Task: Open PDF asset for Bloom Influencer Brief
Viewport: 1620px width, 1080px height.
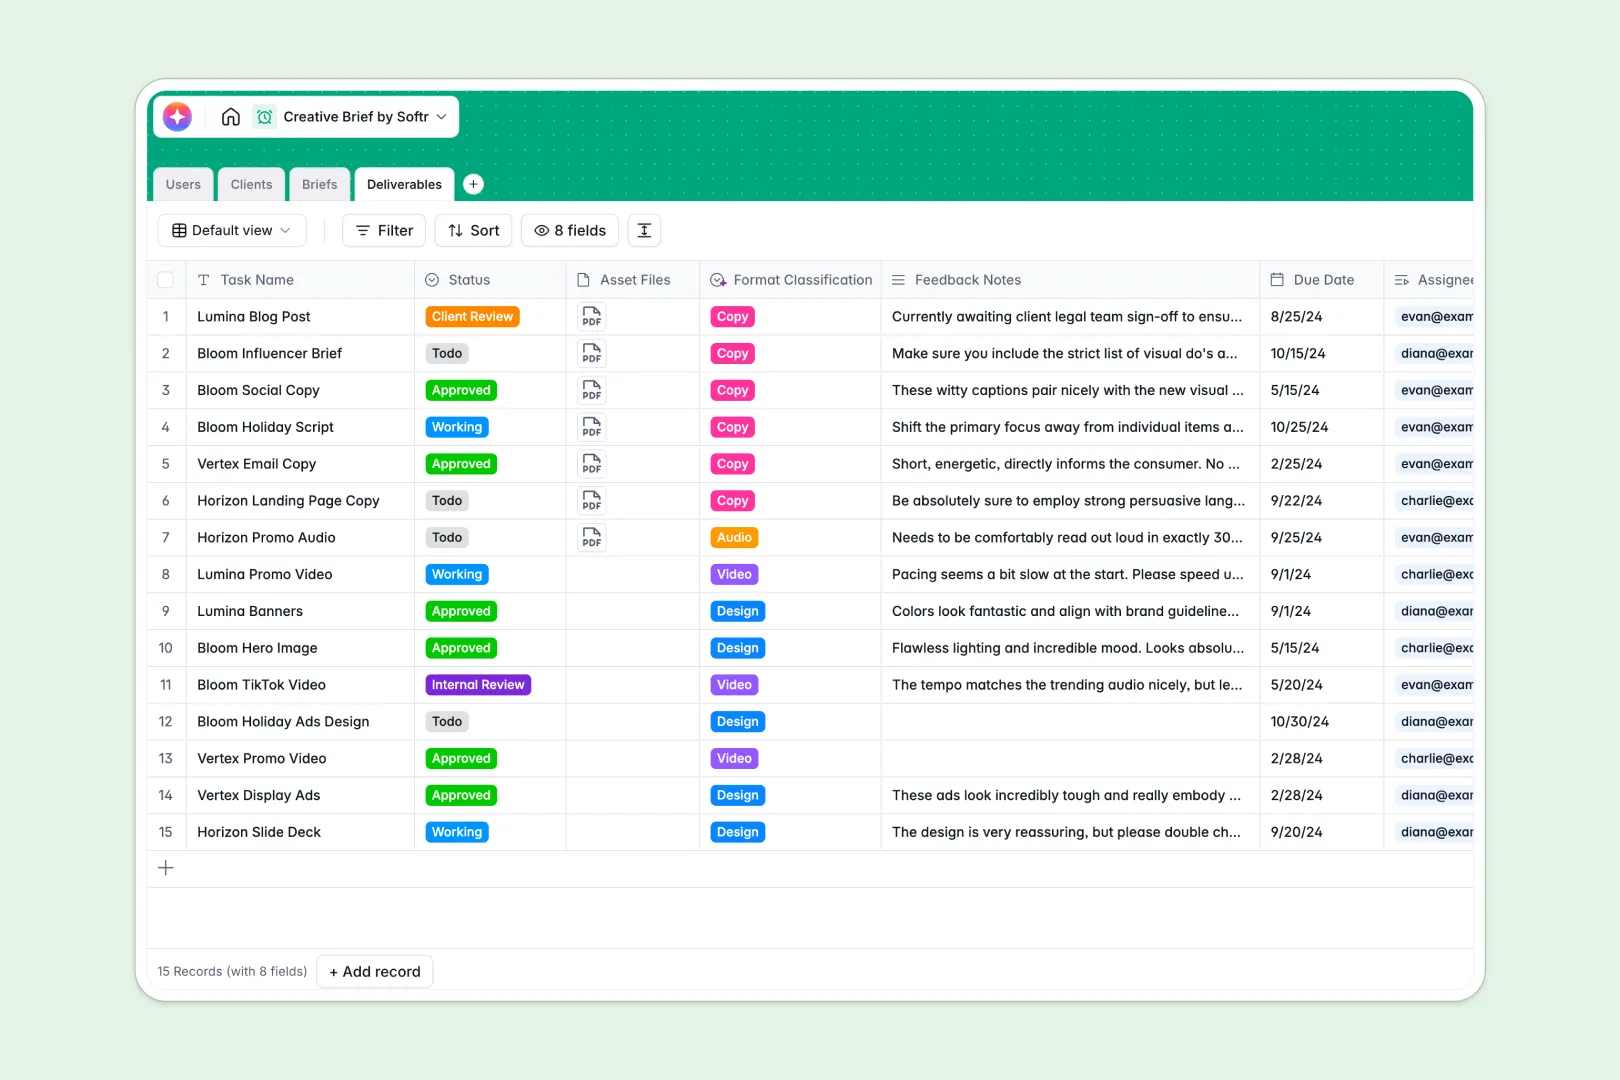Action: click(x=592, y=354)
